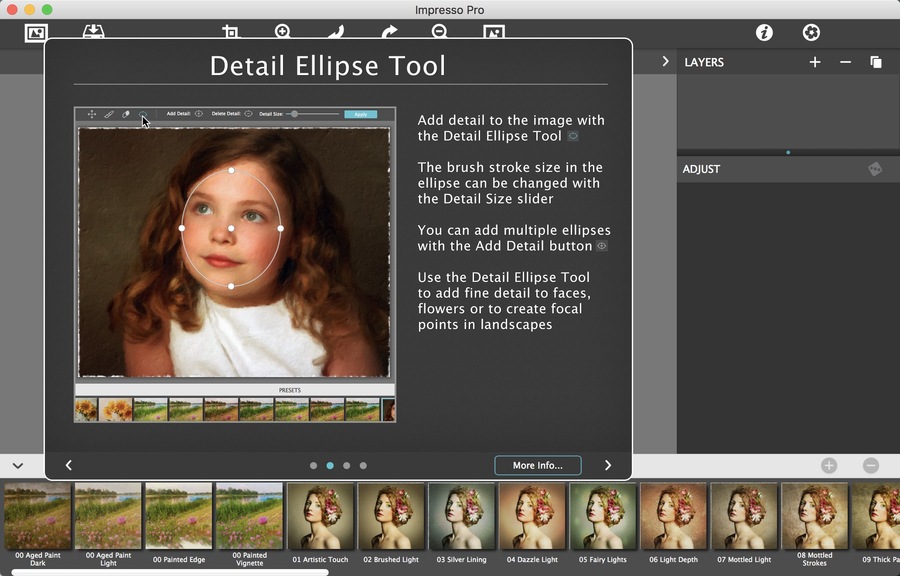Click the More Info... button

coord(538,465)
